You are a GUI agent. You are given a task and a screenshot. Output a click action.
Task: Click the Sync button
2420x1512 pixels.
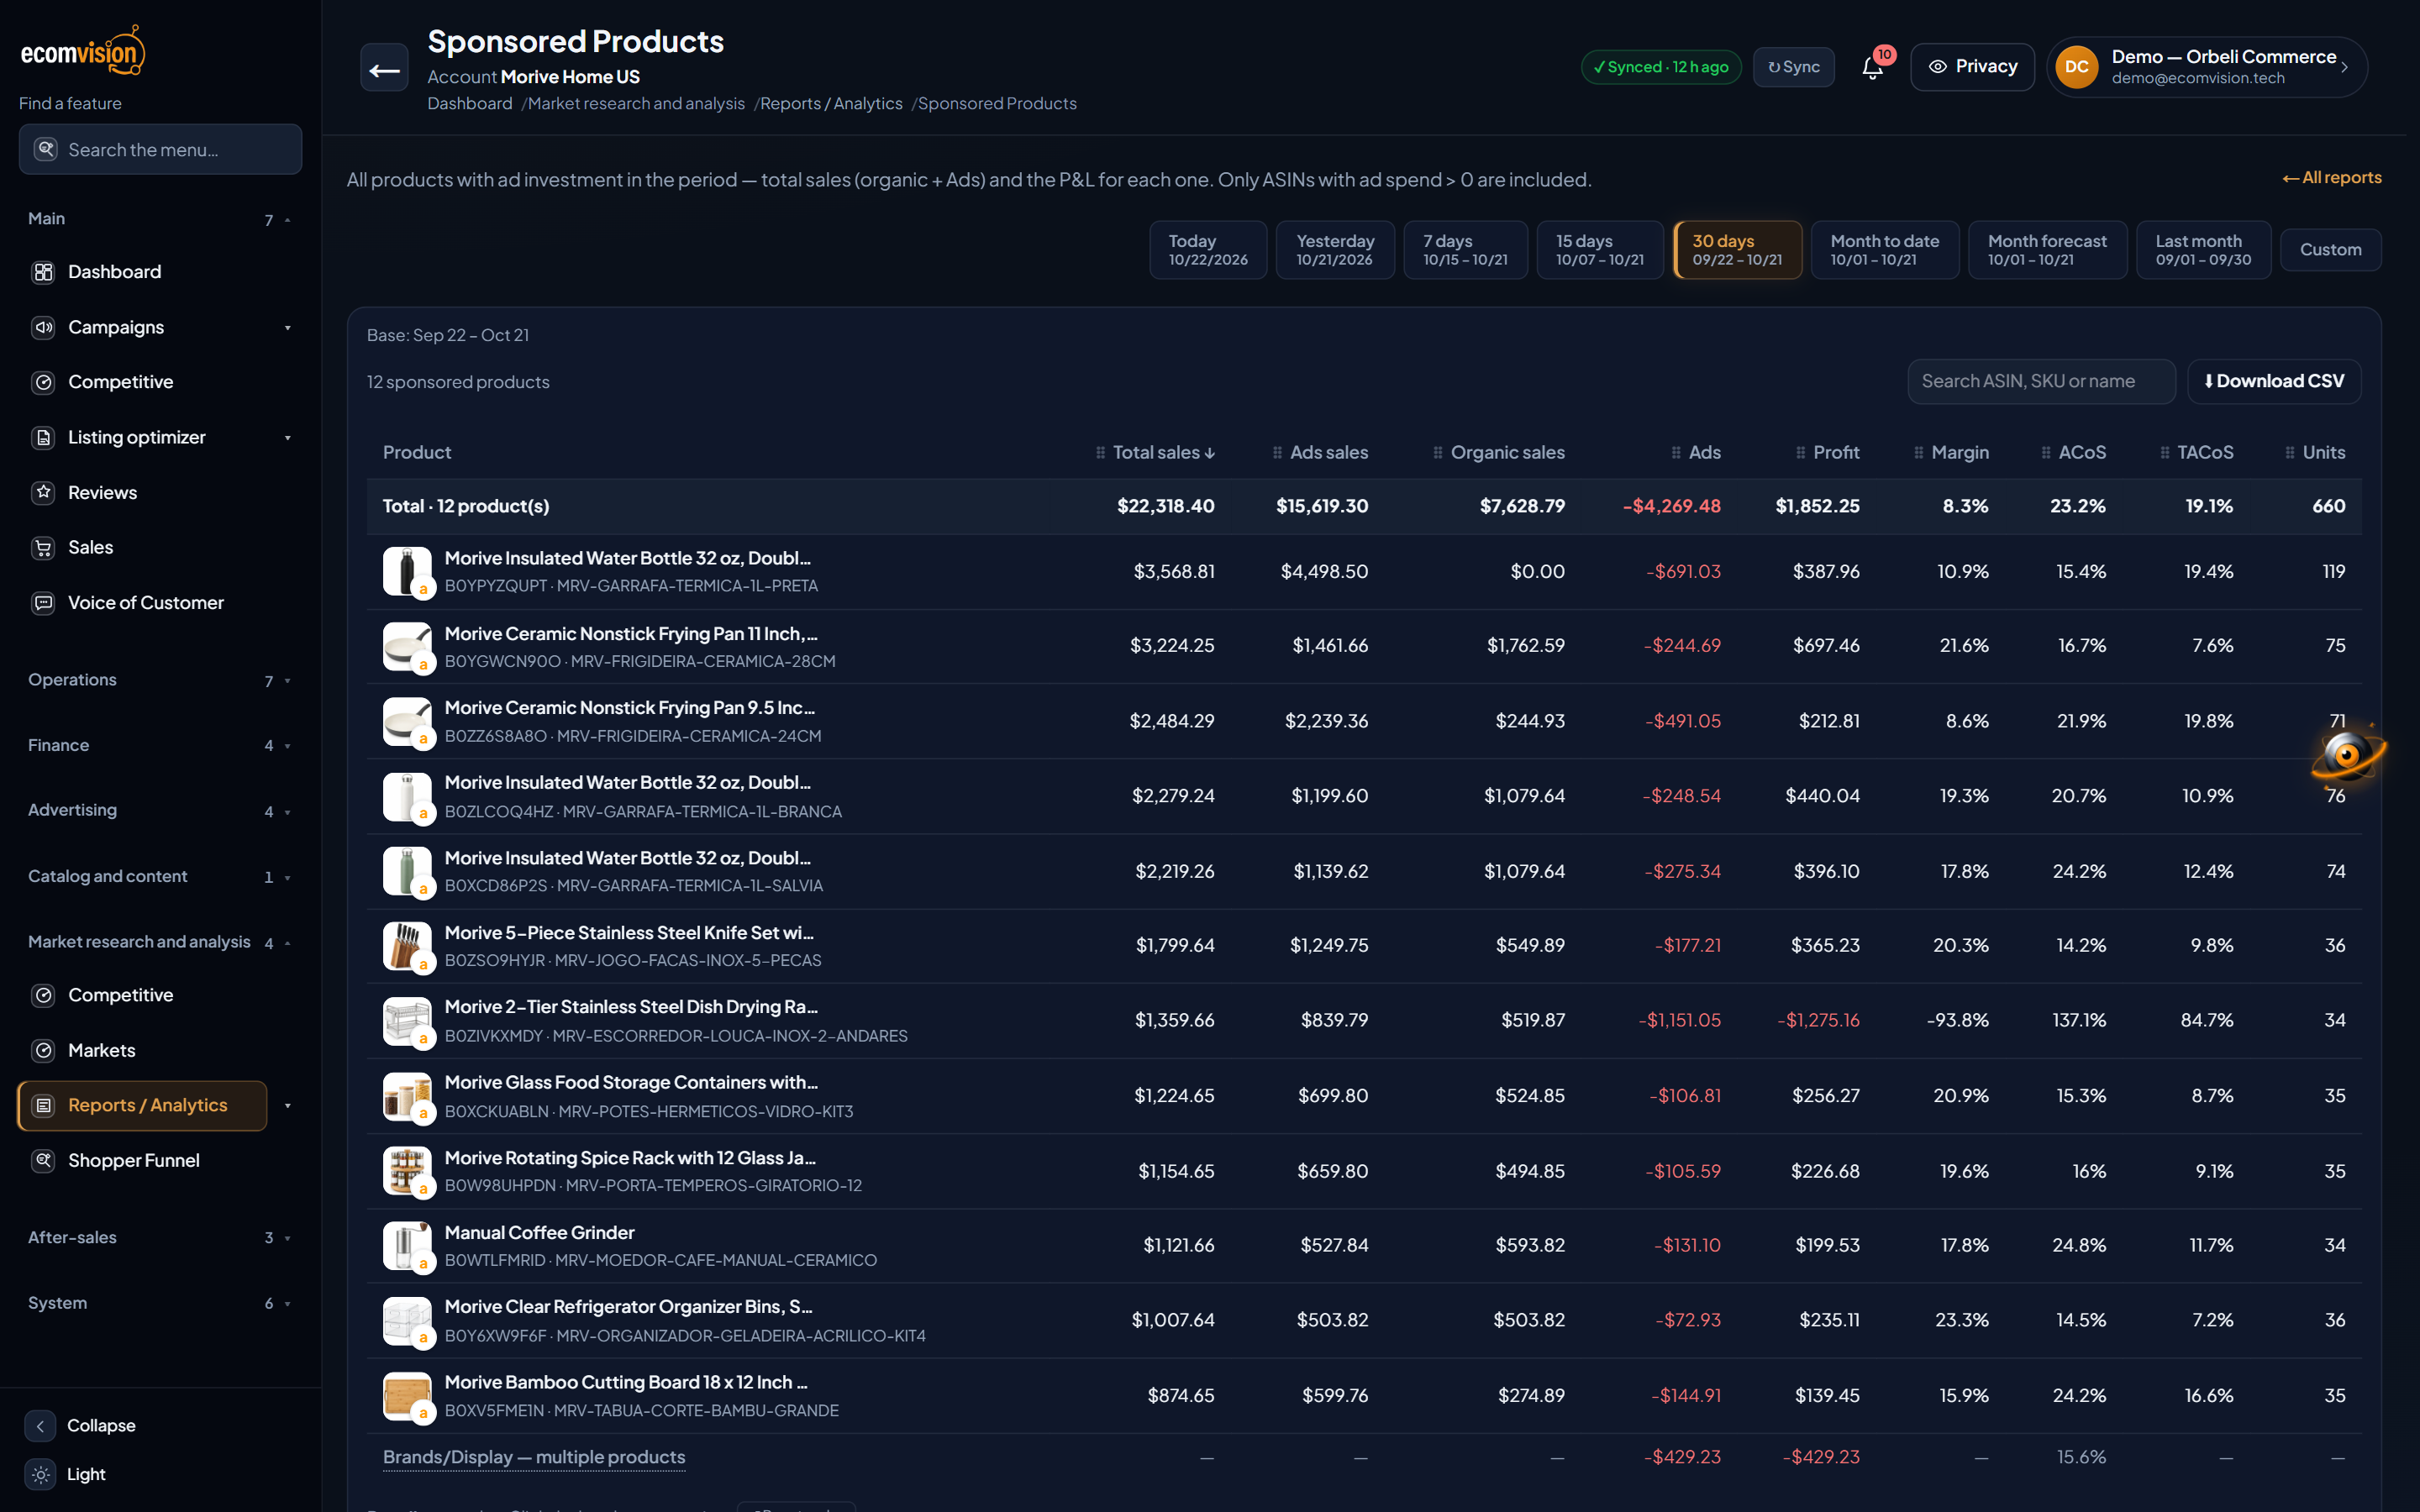pos(1793,67)
